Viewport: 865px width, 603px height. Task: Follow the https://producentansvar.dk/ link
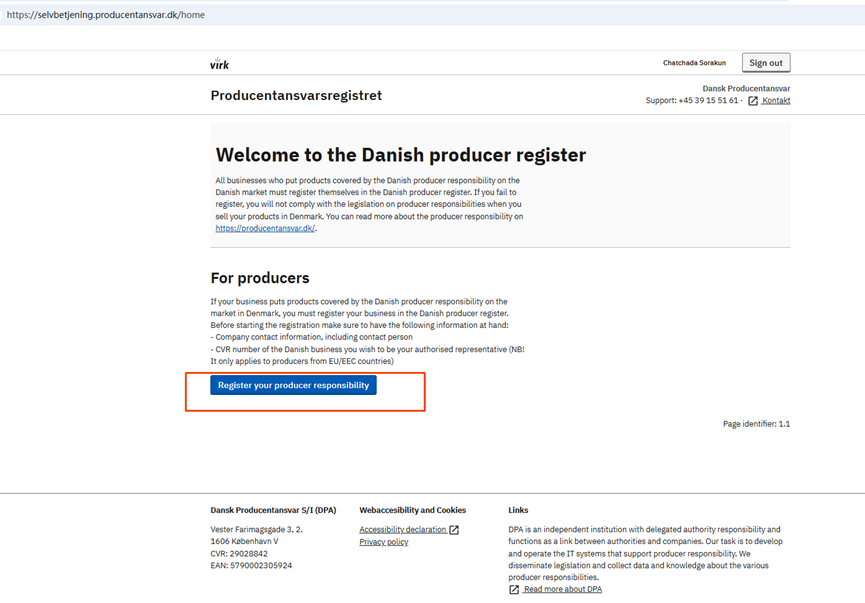[265, 228]
